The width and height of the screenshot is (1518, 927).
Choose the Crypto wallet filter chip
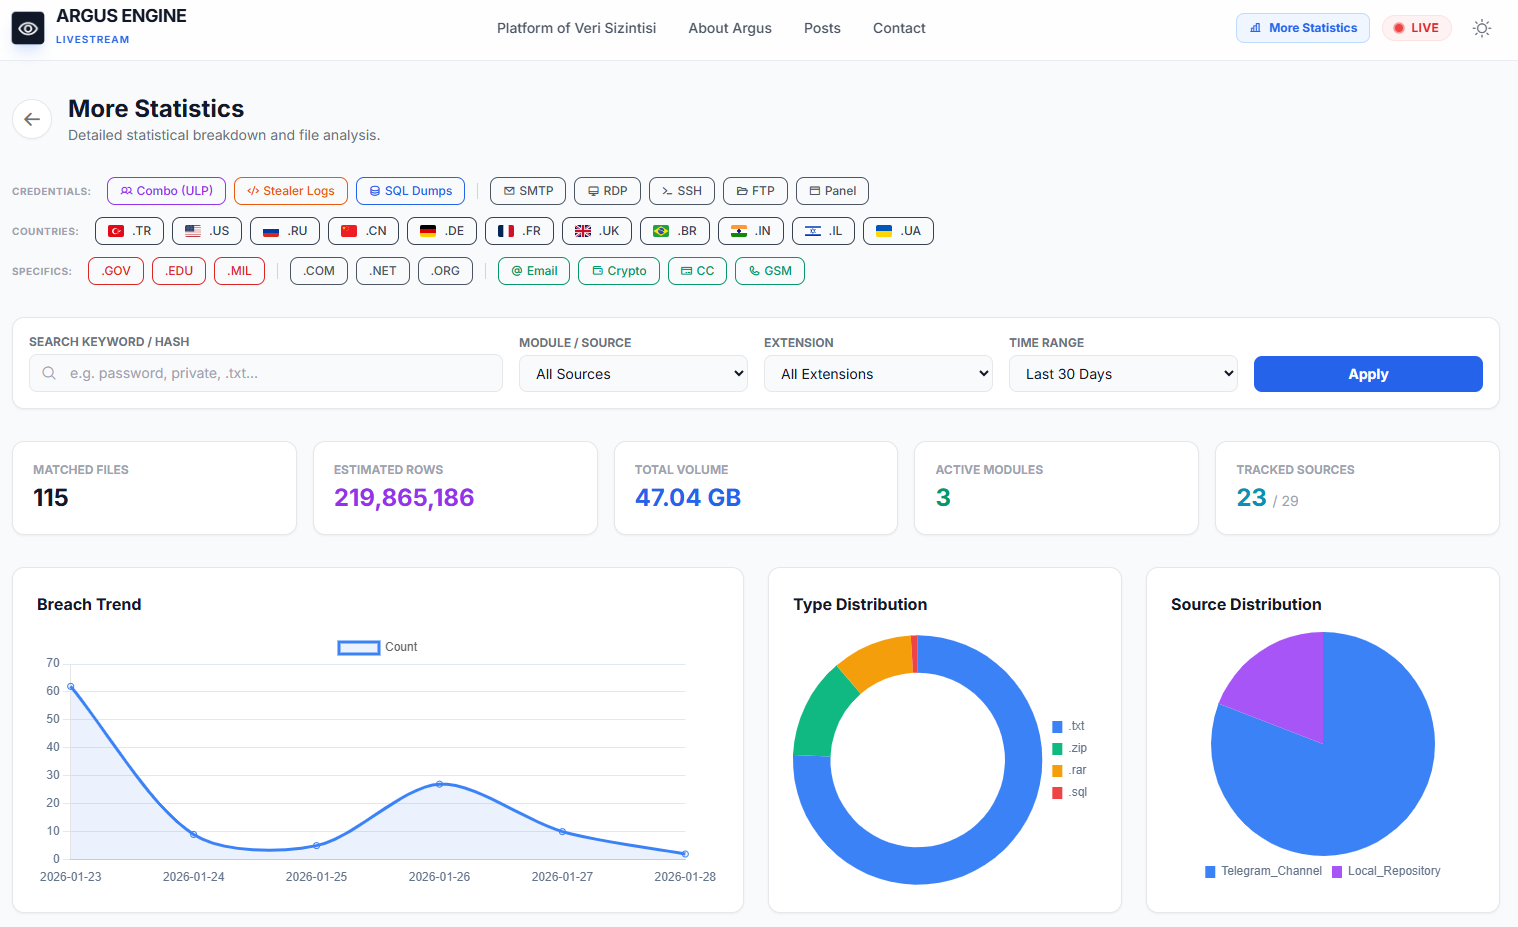click(x=619, y=271)
